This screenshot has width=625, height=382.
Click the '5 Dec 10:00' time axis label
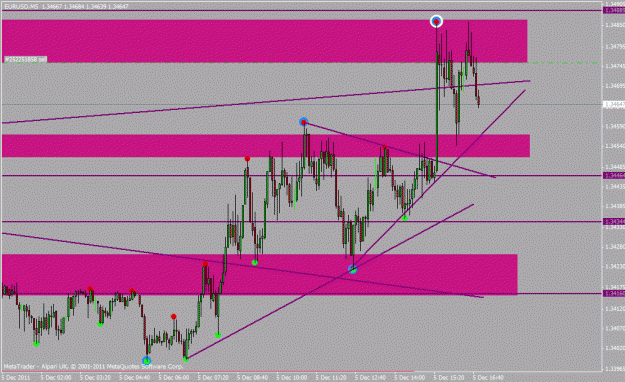tap(292, 377)
